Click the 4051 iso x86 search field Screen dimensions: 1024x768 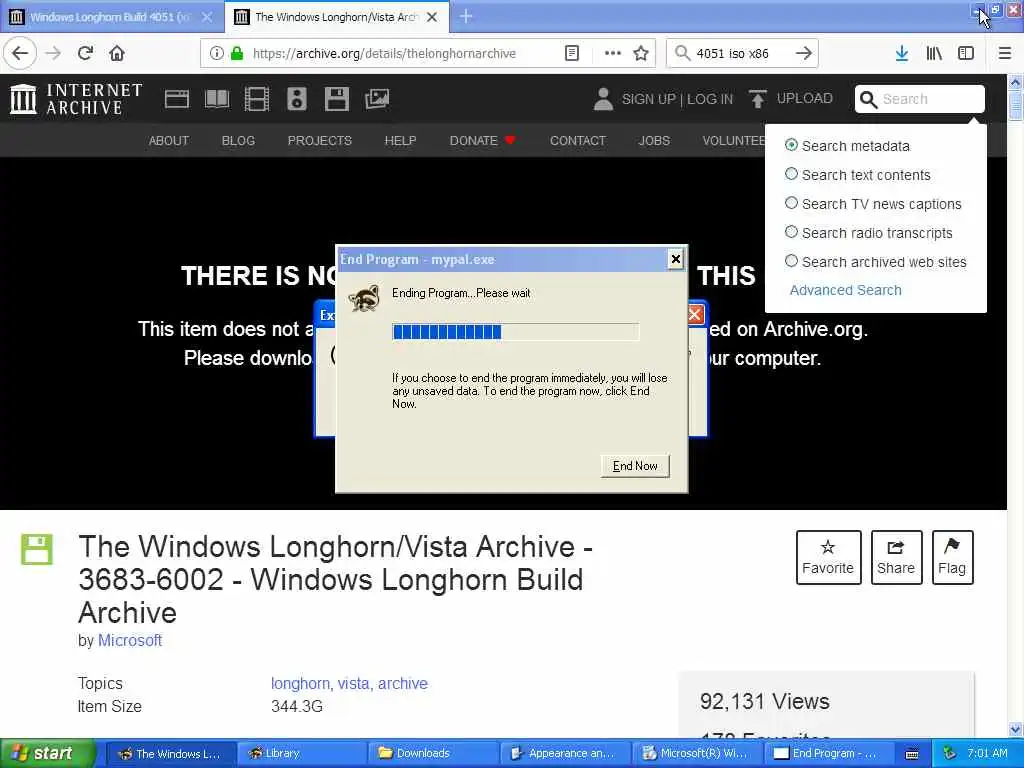(x=743, y=54)
